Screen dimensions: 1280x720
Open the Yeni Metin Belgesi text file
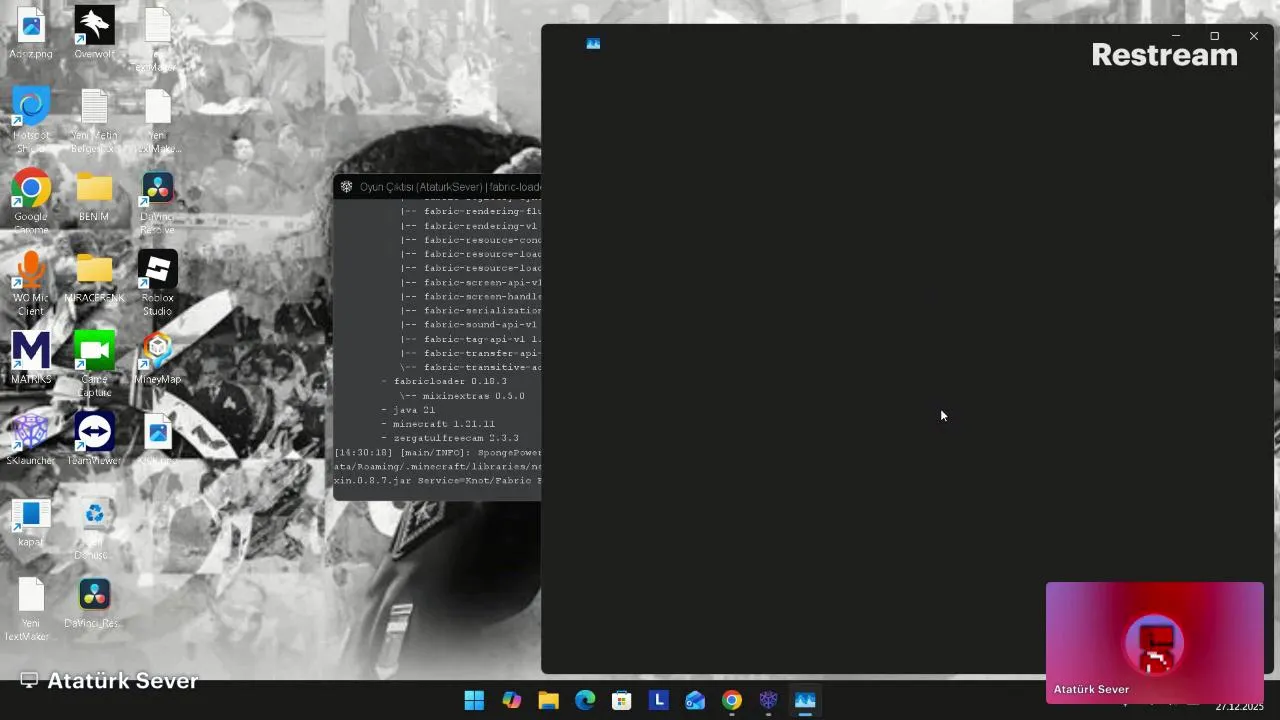(94, 121)
